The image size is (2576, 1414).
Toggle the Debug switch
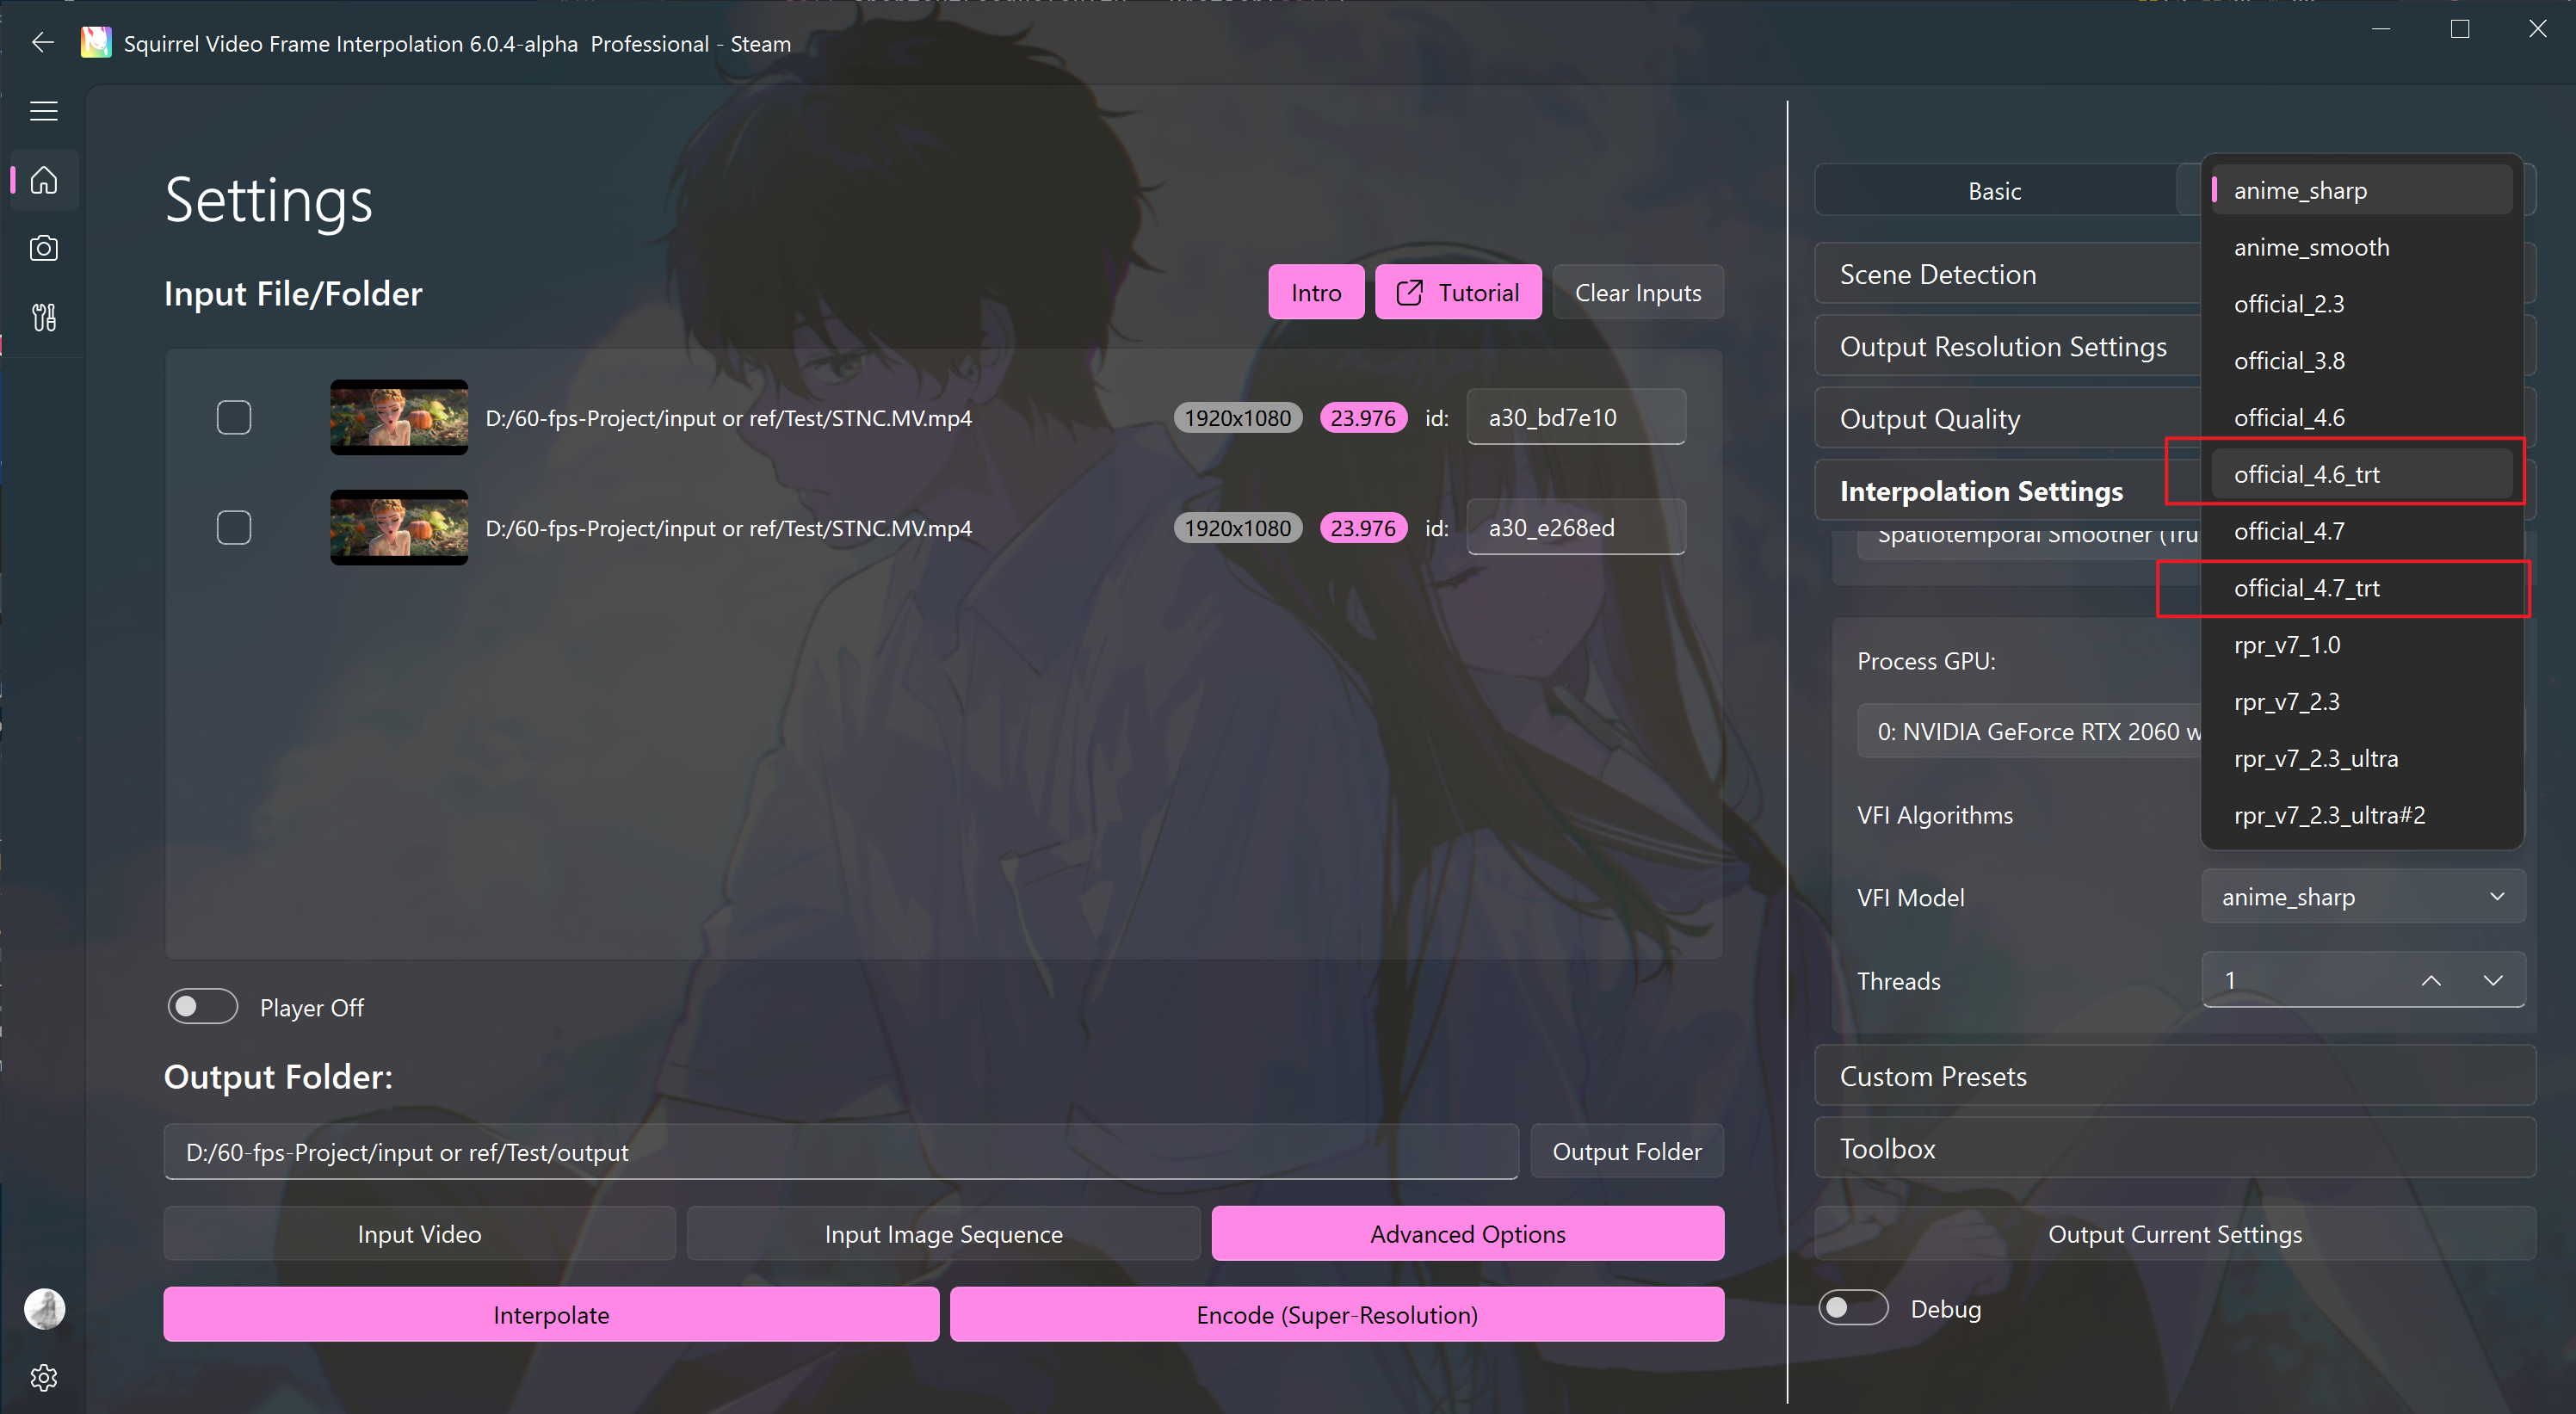coord(1853,1307)
